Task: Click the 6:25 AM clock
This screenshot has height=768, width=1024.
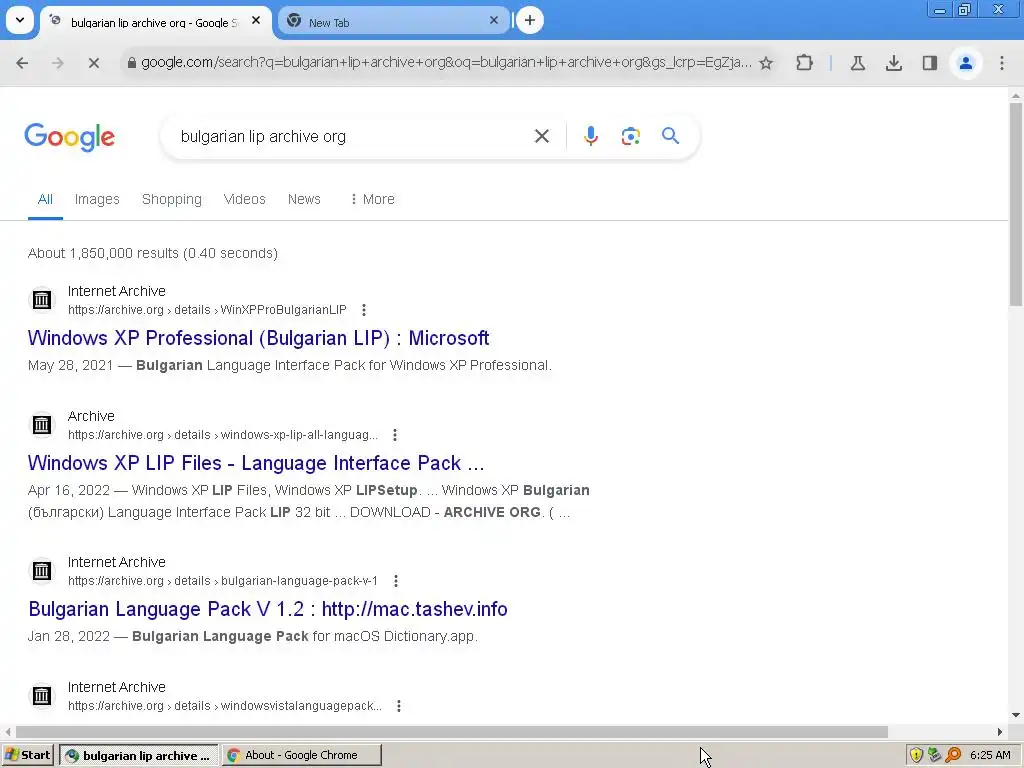Action: pos(990,755)
